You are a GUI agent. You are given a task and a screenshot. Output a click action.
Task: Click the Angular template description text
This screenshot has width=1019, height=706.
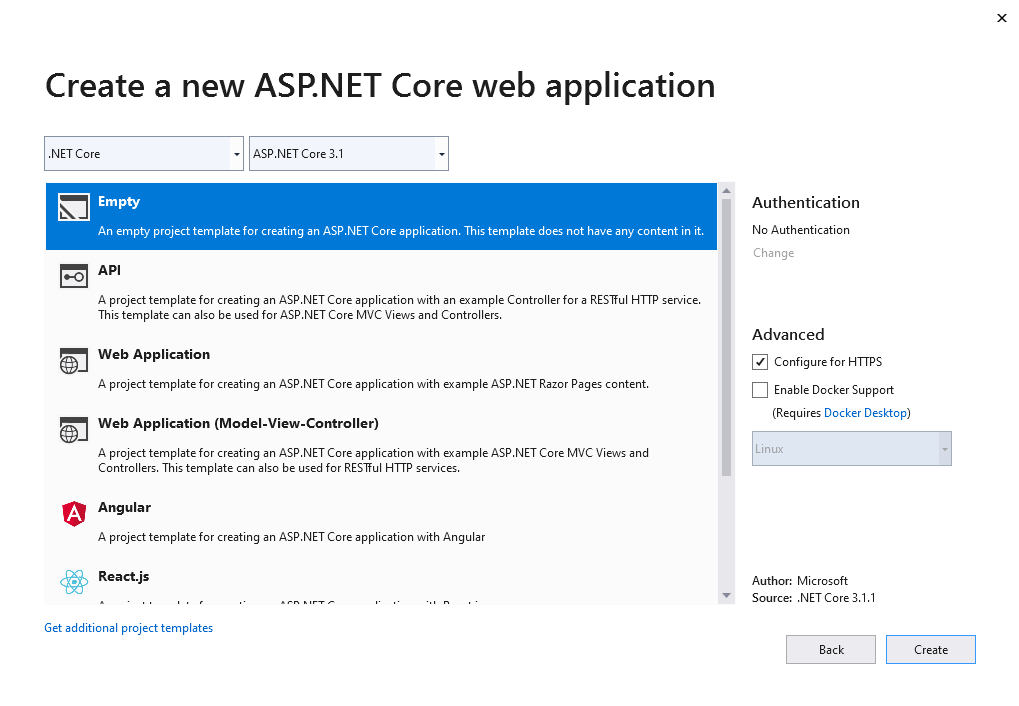tap(292, 538)
